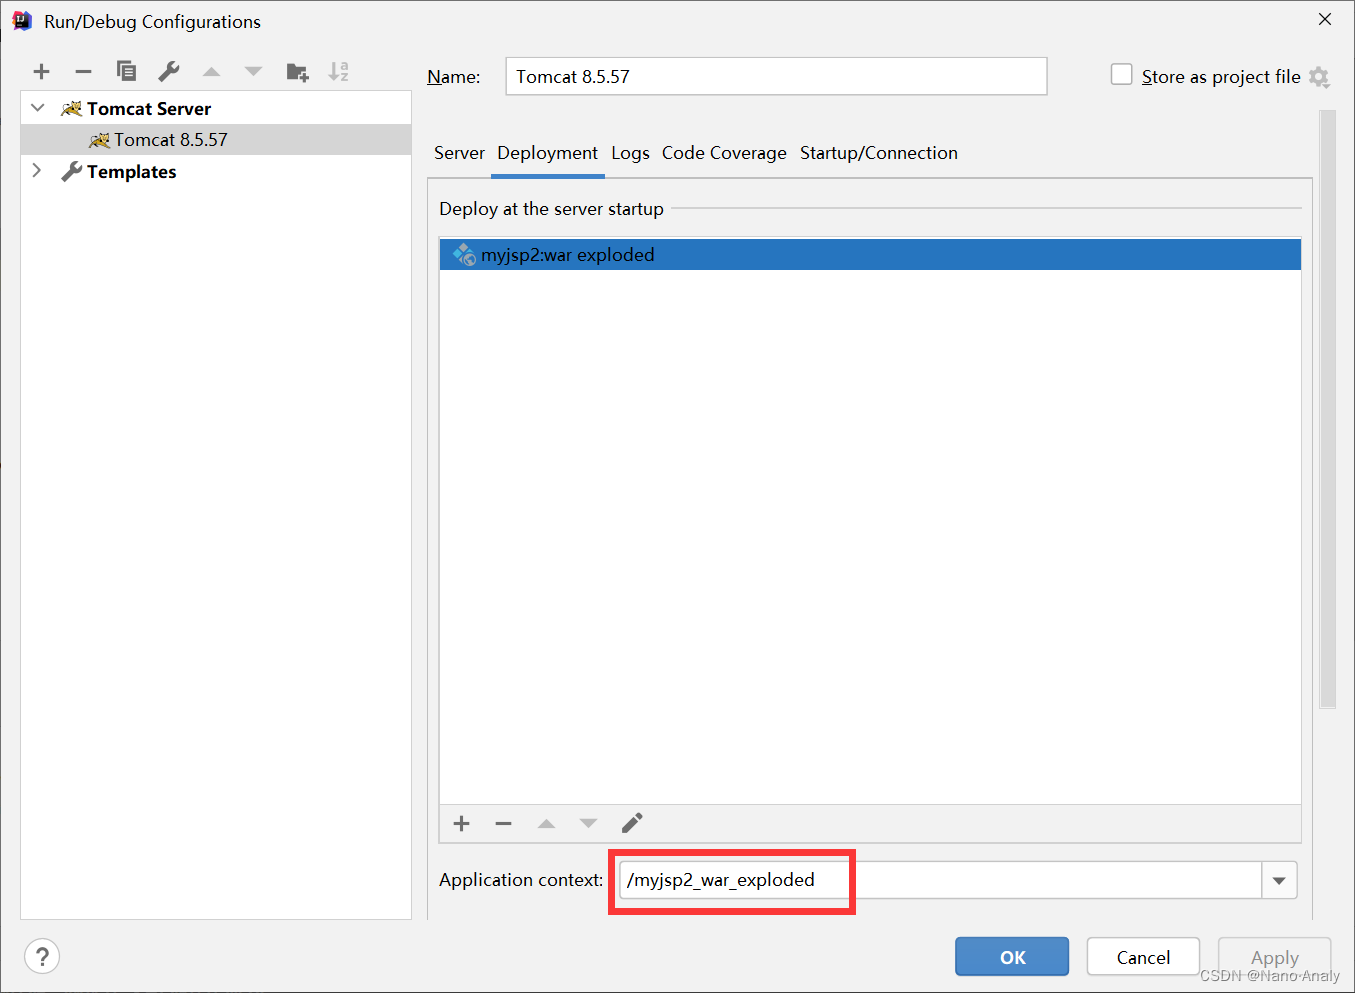Click the Application context text field
This screenshot has height=993, width=1355.
click(x=940, y=880)
